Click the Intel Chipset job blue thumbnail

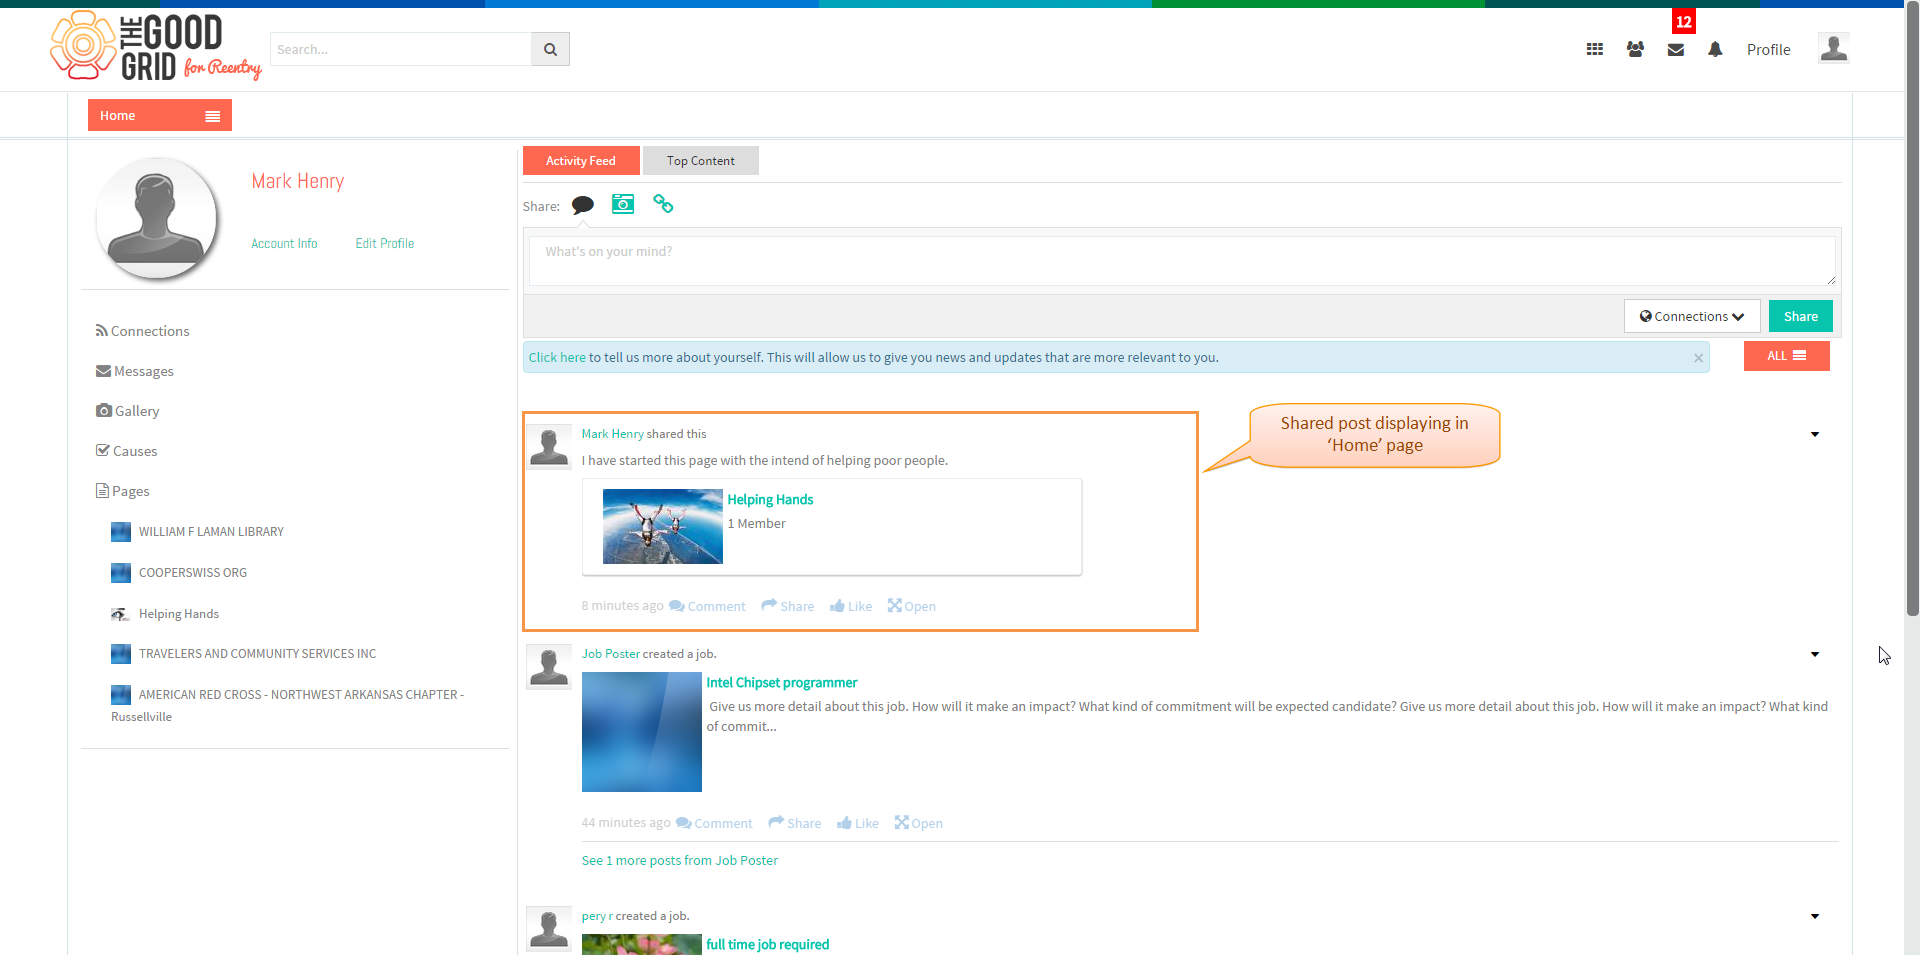coord(642,732)
